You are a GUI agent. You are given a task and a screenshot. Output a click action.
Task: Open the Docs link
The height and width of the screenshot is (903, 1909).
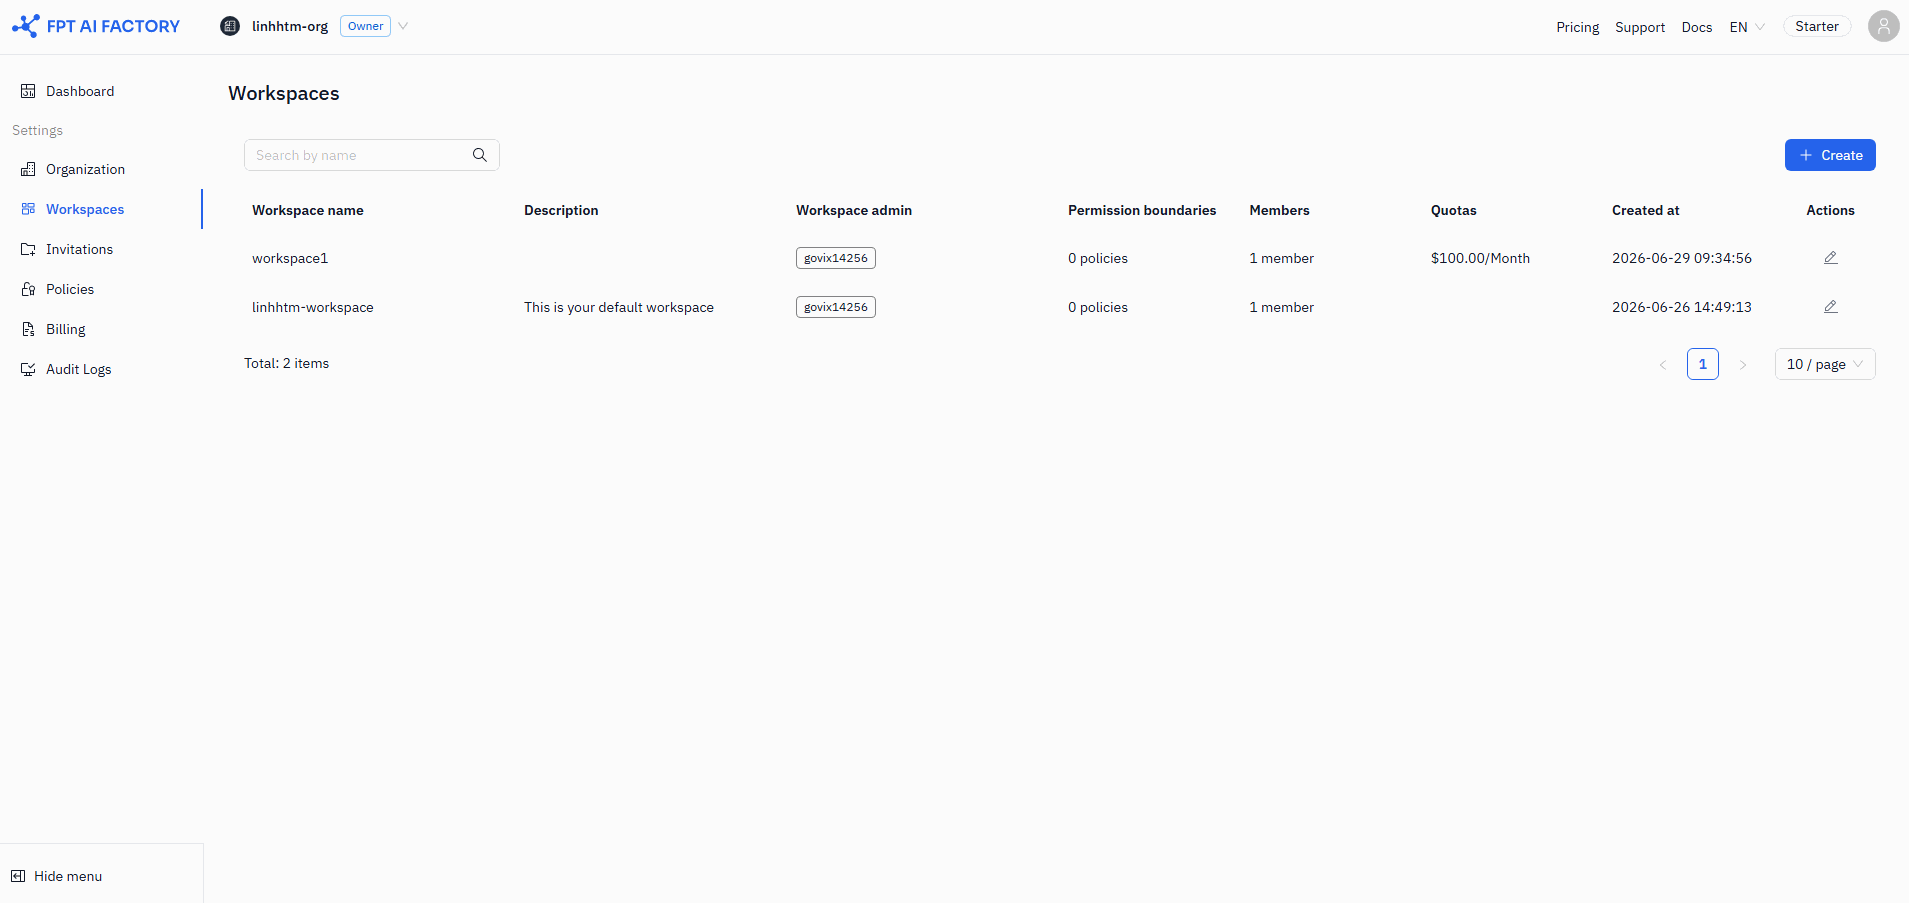click(1696, 27)
